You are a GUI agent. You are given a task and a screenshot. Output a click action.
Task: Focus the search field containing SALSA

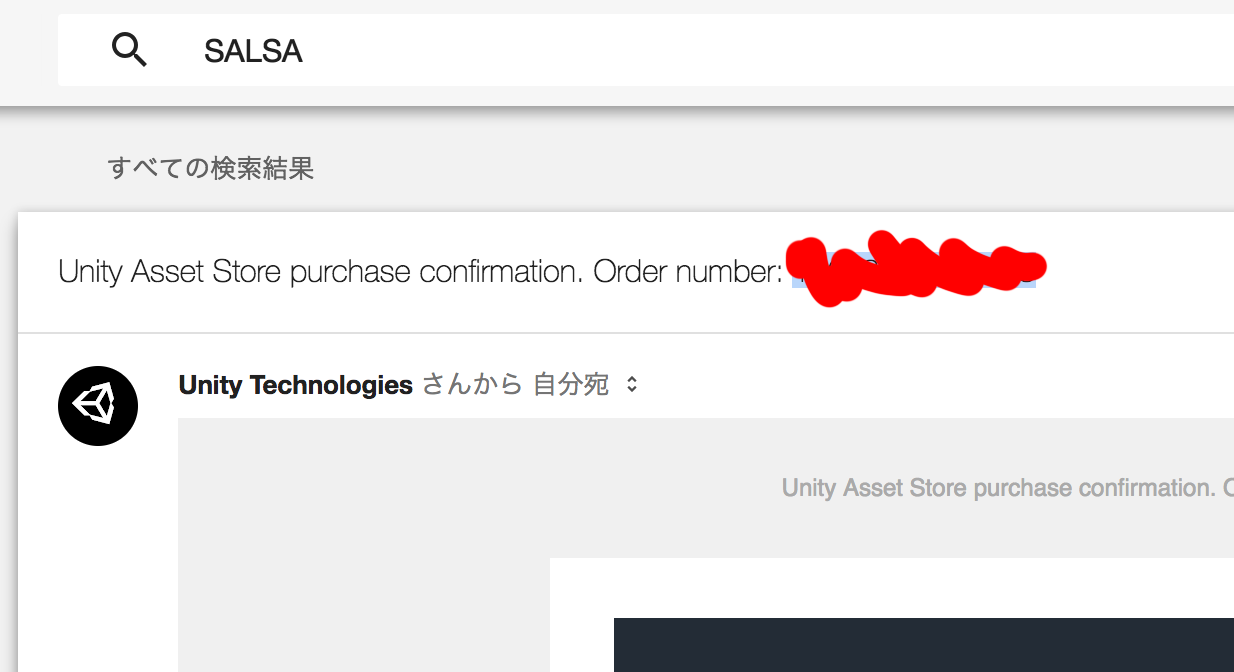point(700,50)
